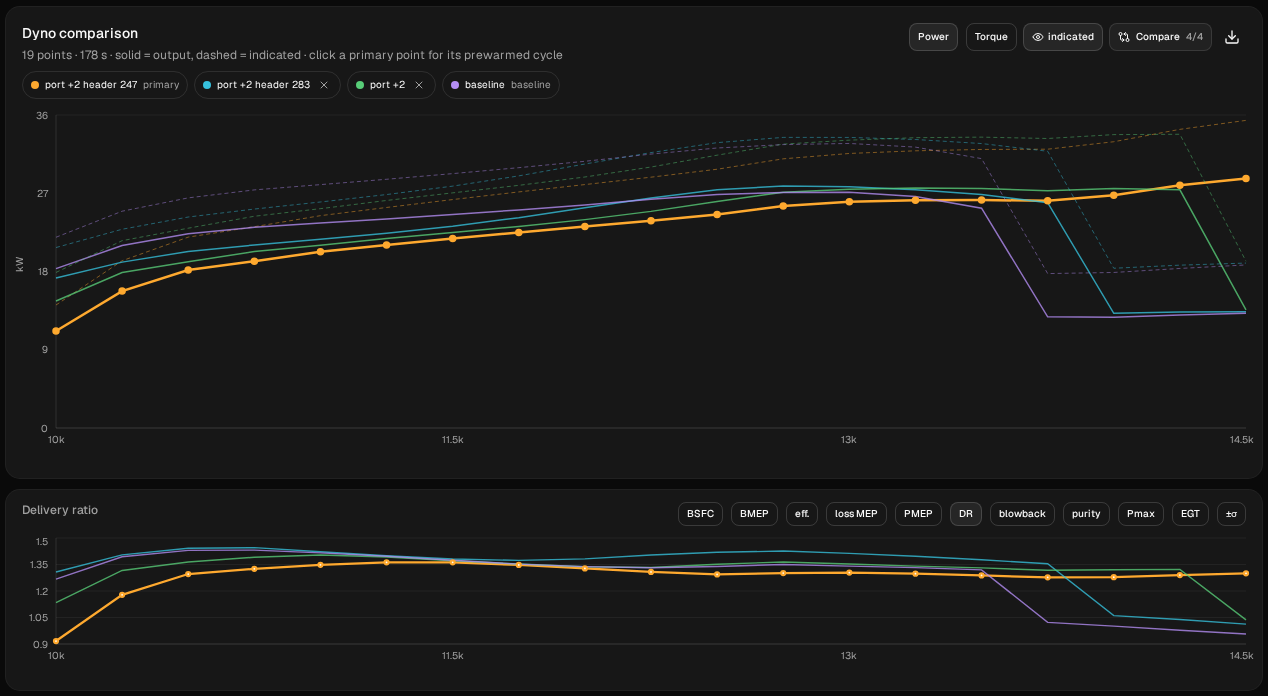Click the primary power point at 11.5k
This screenshot has height=696, width=1268.
pyautogui.click(x=452, y=238)
